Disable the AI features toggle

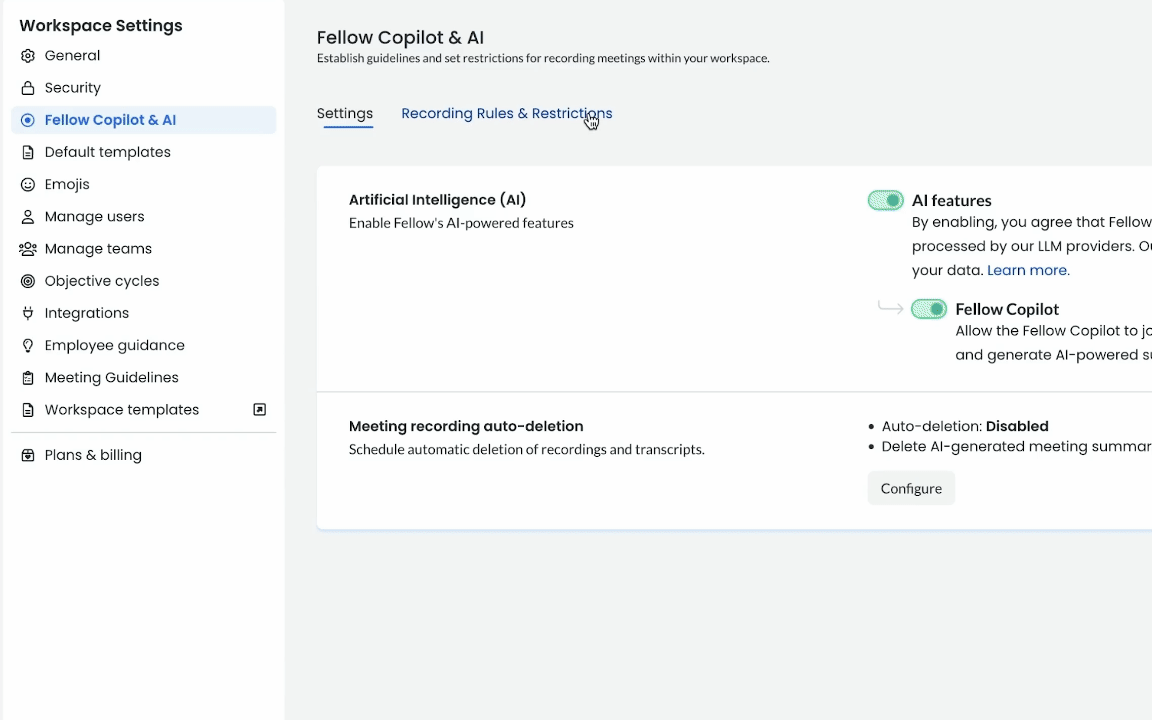coord(885,201)
